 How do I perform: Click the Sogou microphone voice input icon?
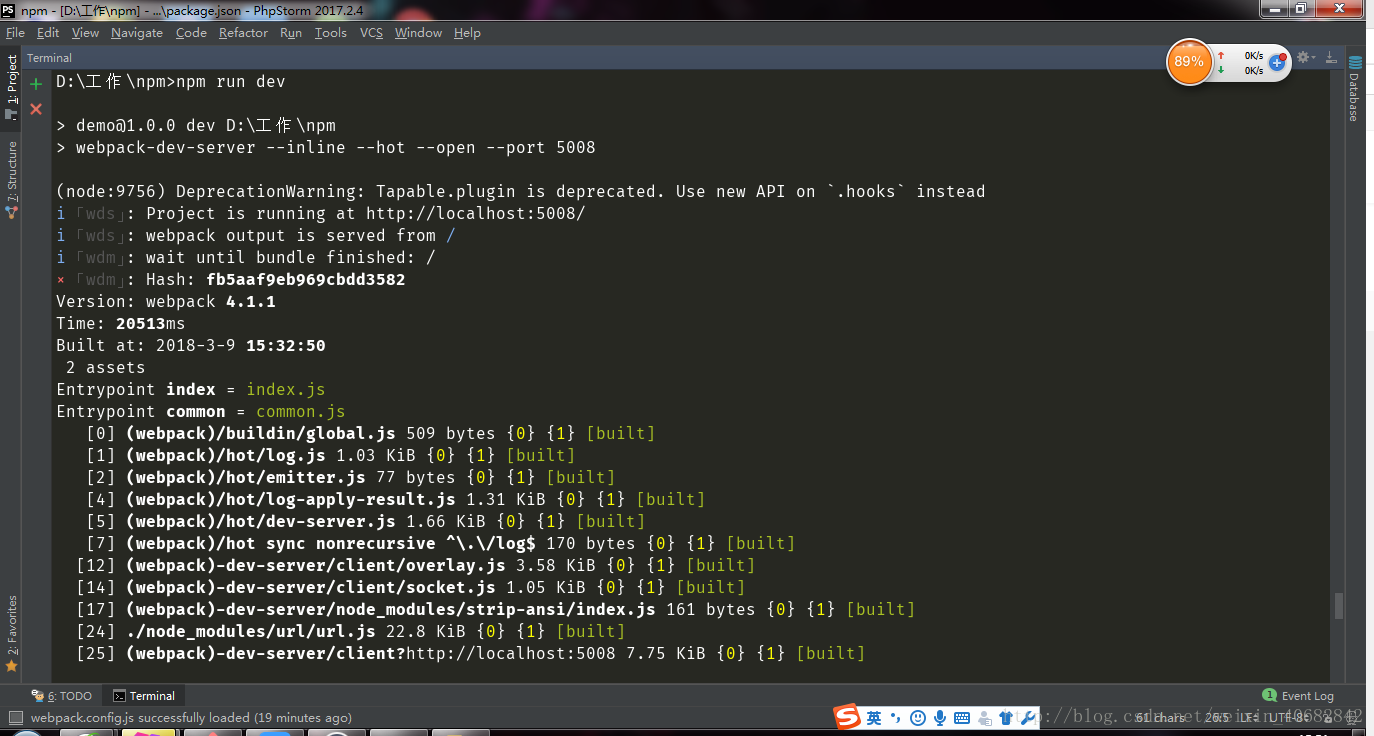[x=940, y=718]
